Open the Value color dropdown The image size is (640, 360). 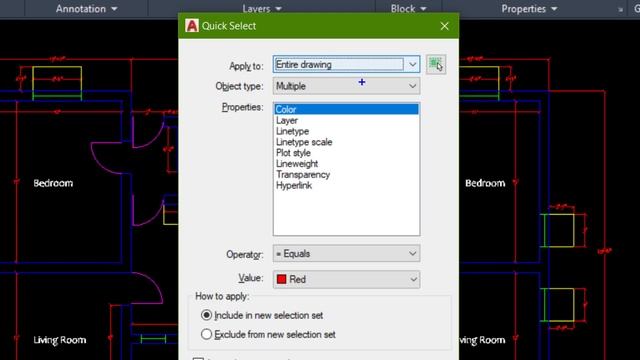346,279
